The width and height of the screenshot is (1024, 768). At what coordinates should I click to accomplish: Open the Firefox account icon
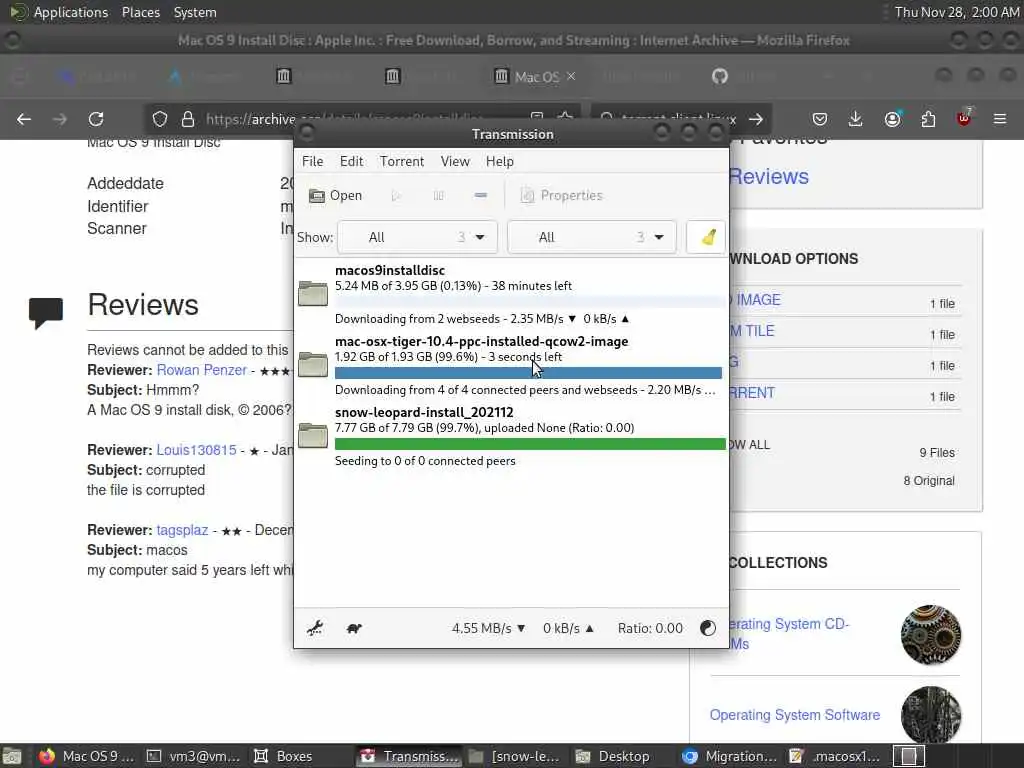tap(892, 119)
